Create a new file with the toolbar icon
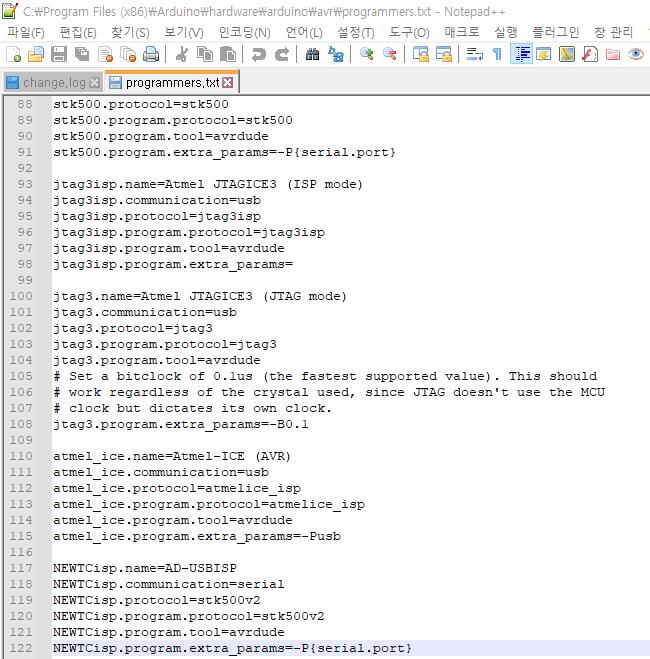The width and height of the screenshot is (650, 659). tap(13, 54)
